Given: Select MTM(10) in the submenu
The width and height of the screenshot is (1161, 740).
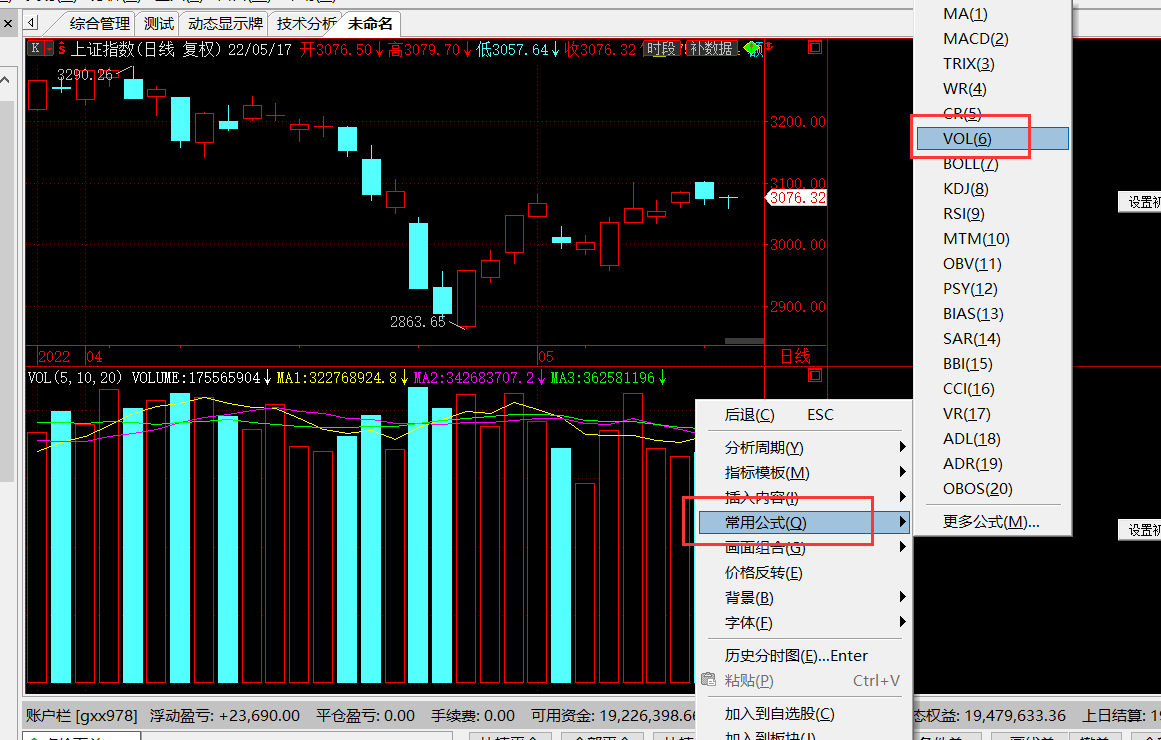Looking at the screenshot, I should pos(992,239).
